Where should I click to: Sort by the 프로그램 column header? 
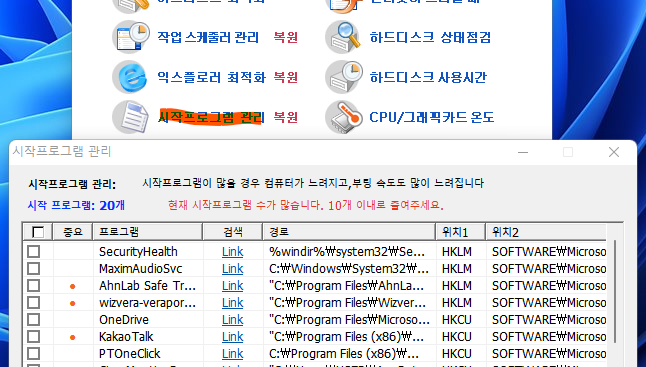click(147, 232)
